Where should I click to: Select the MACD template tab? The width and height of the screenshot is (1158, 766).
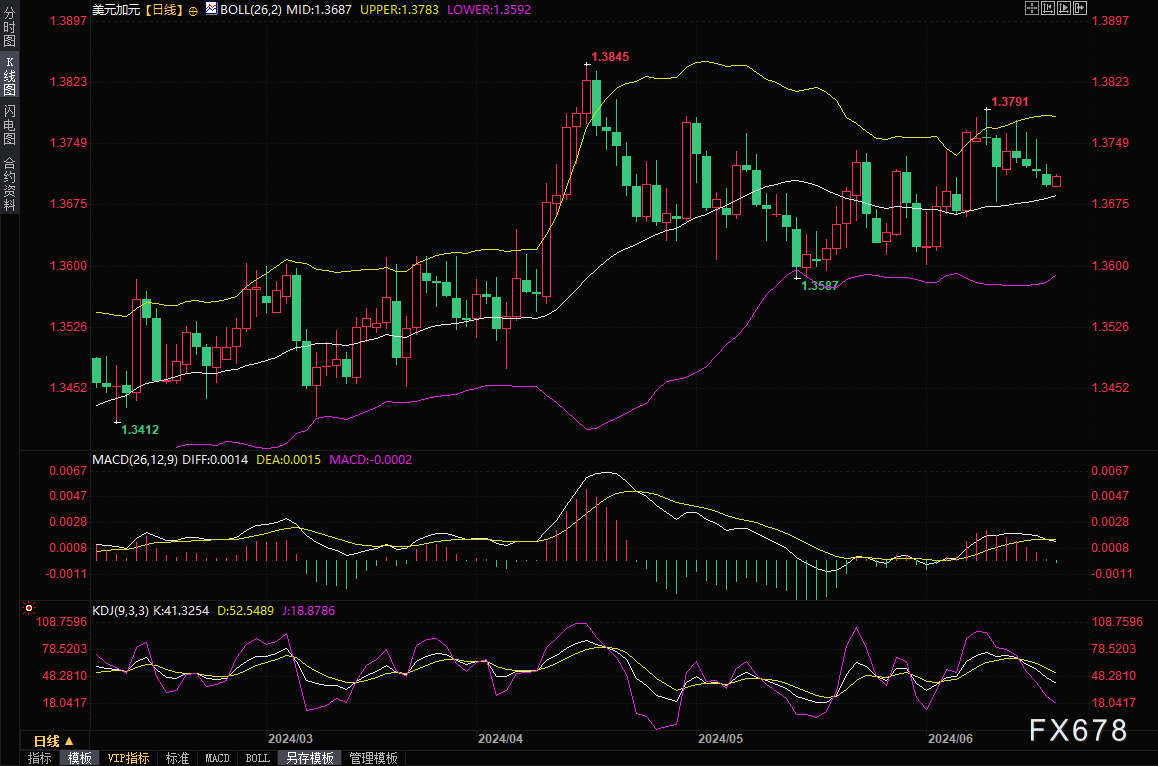pyautogui.click(x=217, y=758)
